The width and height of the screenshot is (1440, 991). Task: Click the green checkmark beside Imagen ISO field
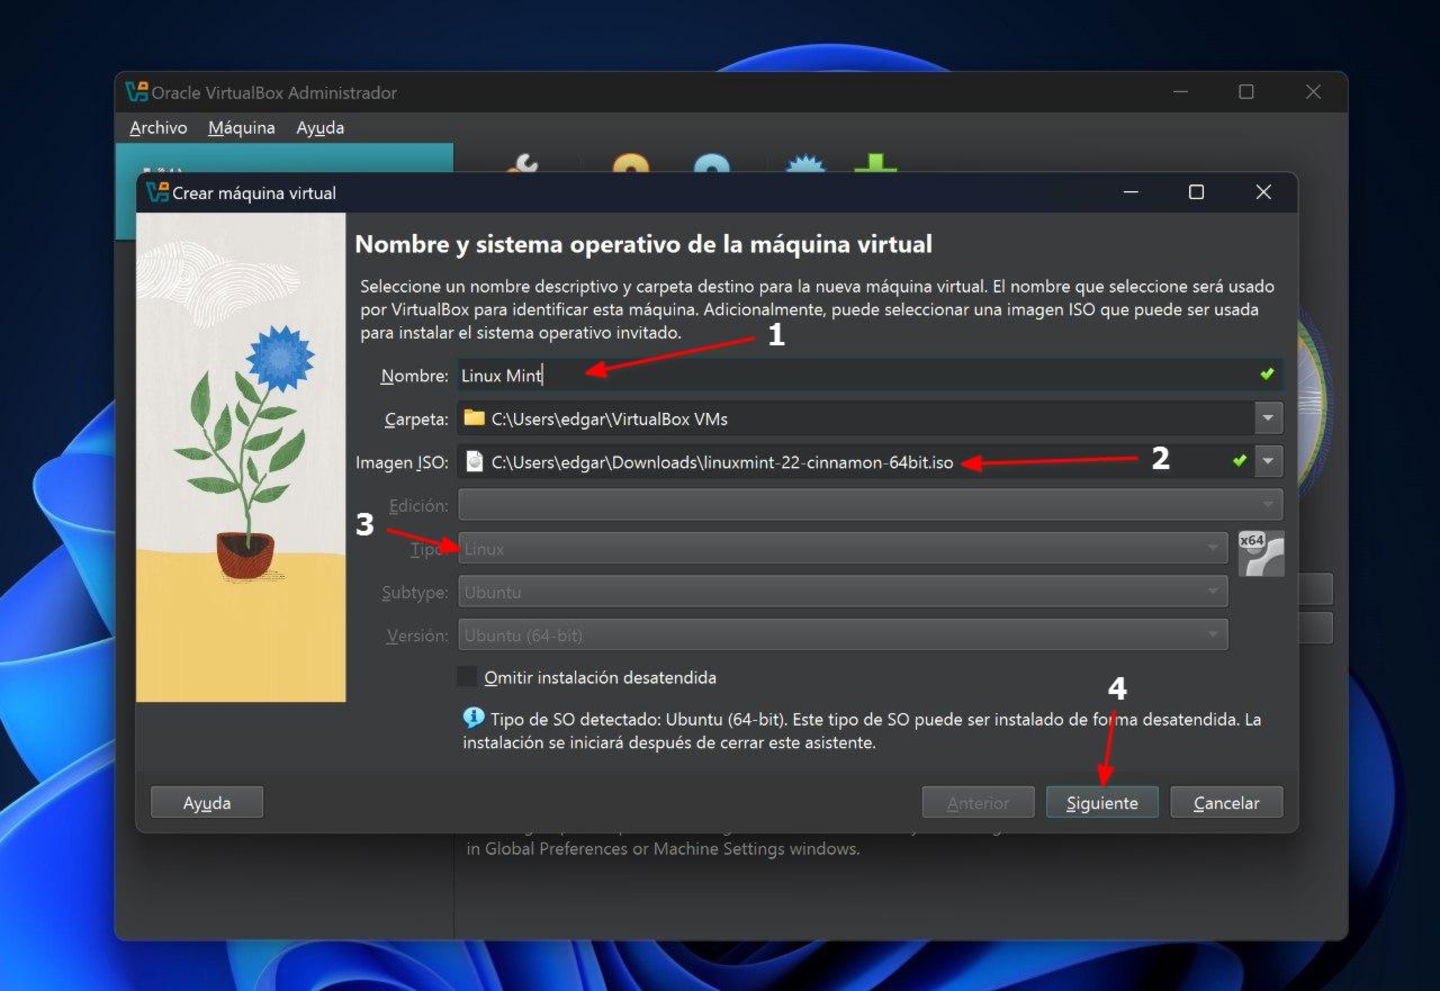[1240, 460]
